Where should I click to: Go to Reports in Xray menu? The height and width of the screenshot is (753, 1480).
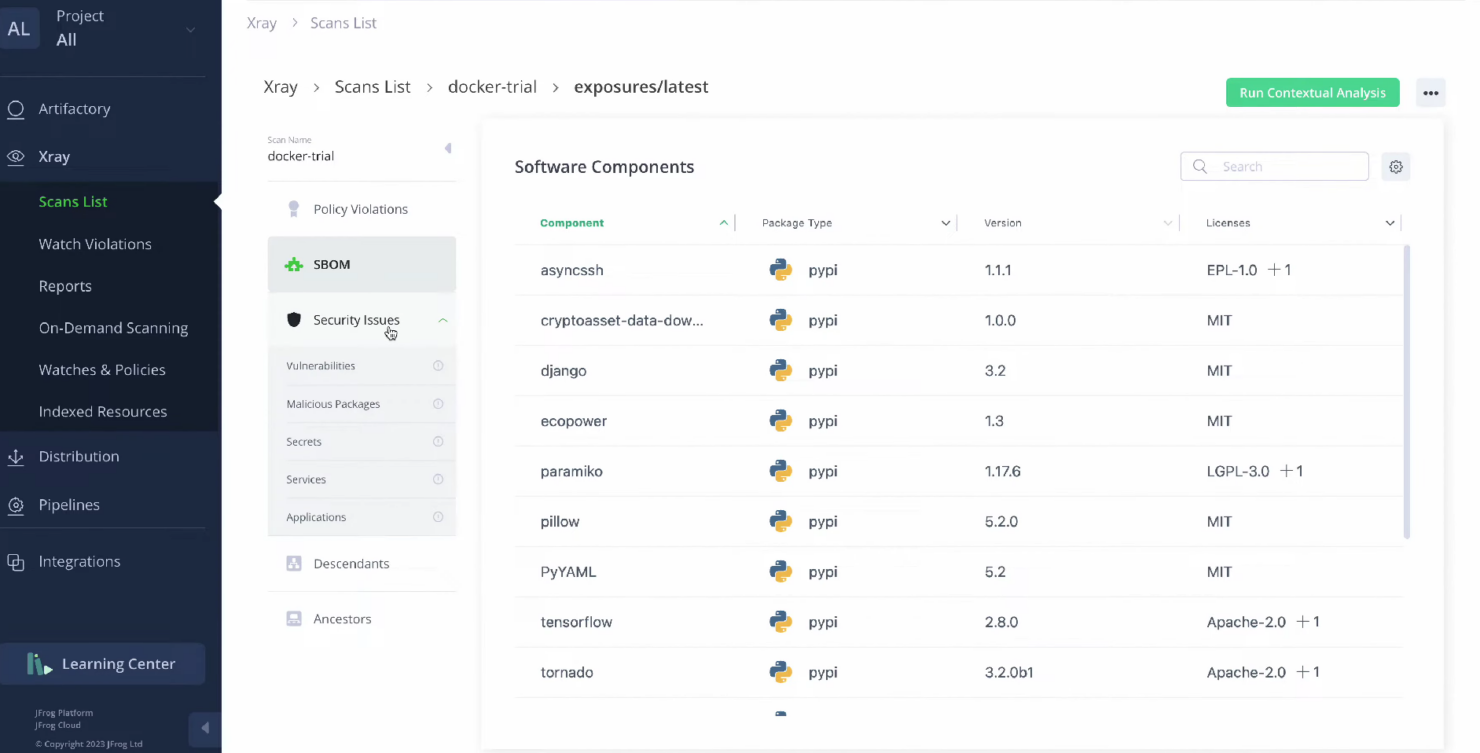tap(65, 286)
